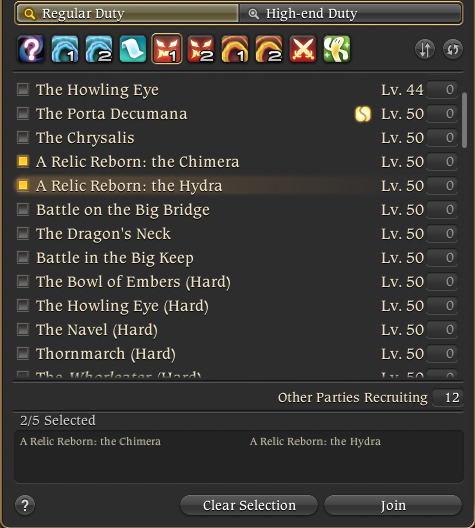Check The Porta Decumana duty box
The height and width of the screenshot is (528, 475).
(x=23, y=113)
